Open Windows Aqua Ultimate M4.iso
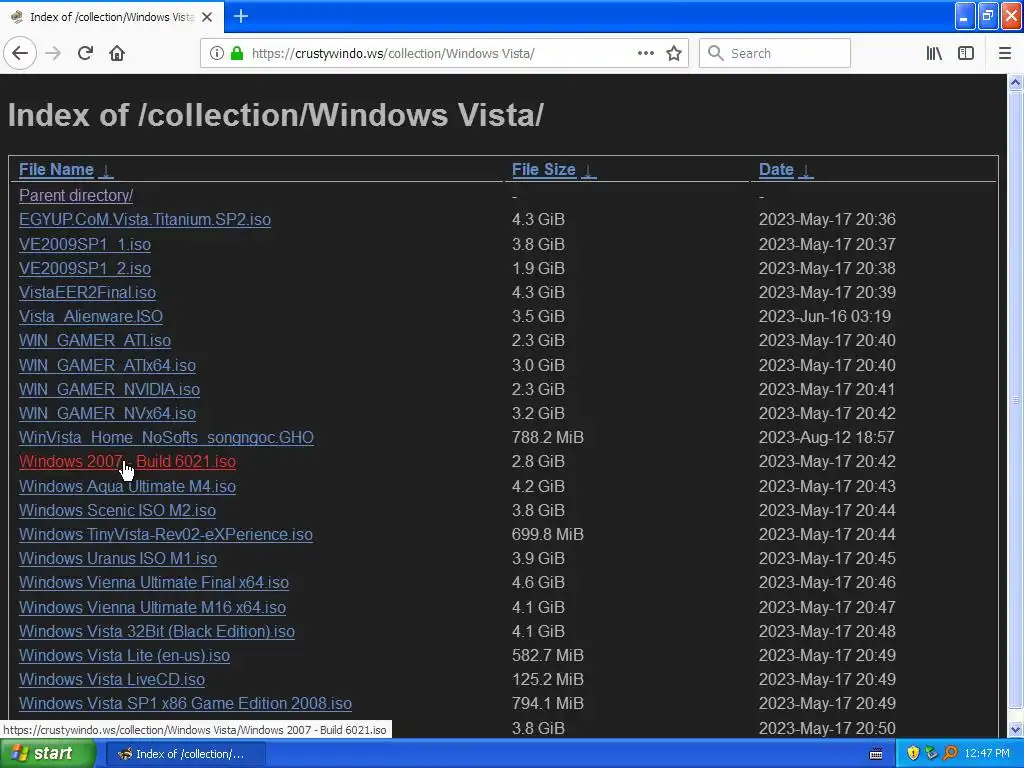This screenshot has width=1024, height=768. [127, 487]
